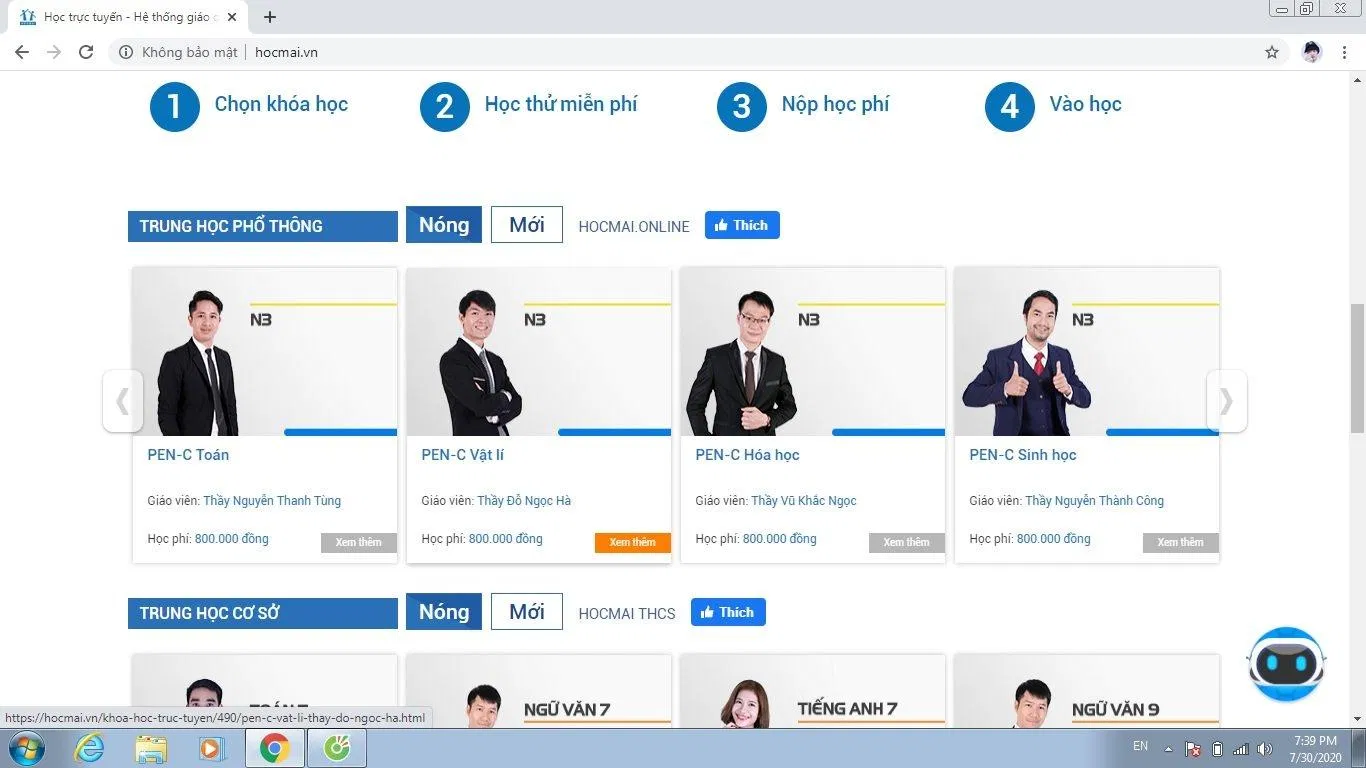This screenshot has height=768, width=1366.
Task: Select the Nóng tab for TRUNG HỌC CƠ SỞ
Action: pos(443,611)
